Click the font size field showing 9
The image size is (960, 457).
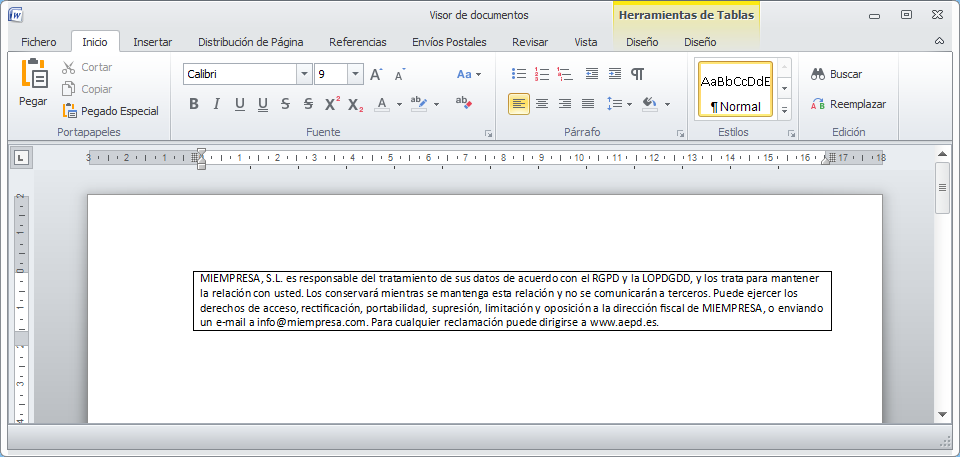click(x=331, y=75)
